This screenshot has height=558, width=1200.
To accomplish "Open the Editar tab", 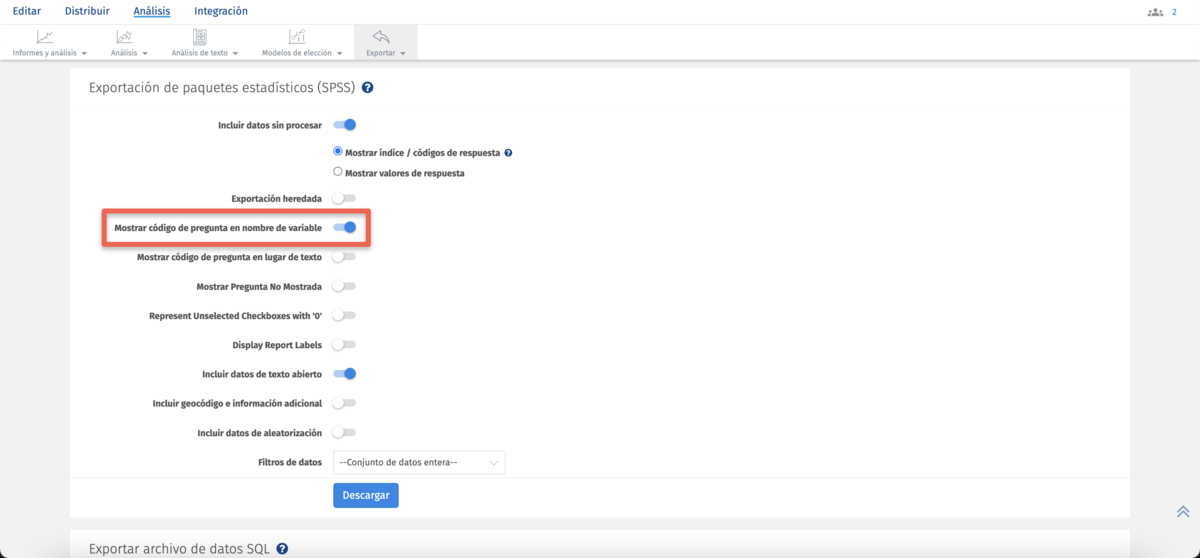I will [27, 11].
